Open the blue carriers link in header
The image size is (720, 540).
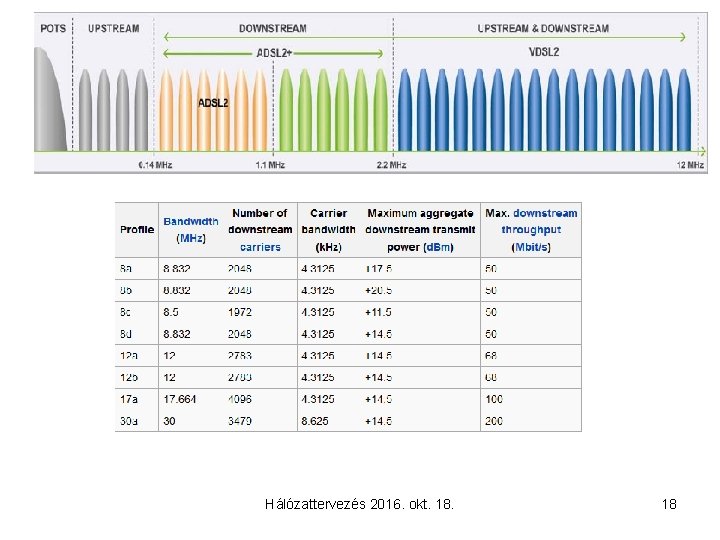tap(260, 247)
